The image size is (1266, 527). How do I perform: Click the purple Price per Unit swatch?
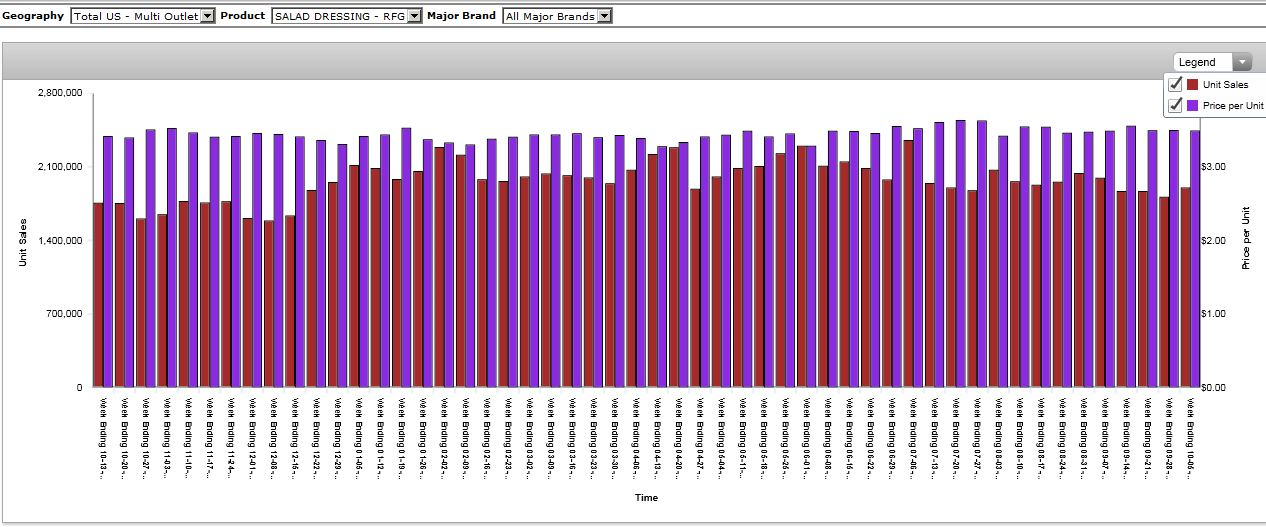[x=1192, y=105]
